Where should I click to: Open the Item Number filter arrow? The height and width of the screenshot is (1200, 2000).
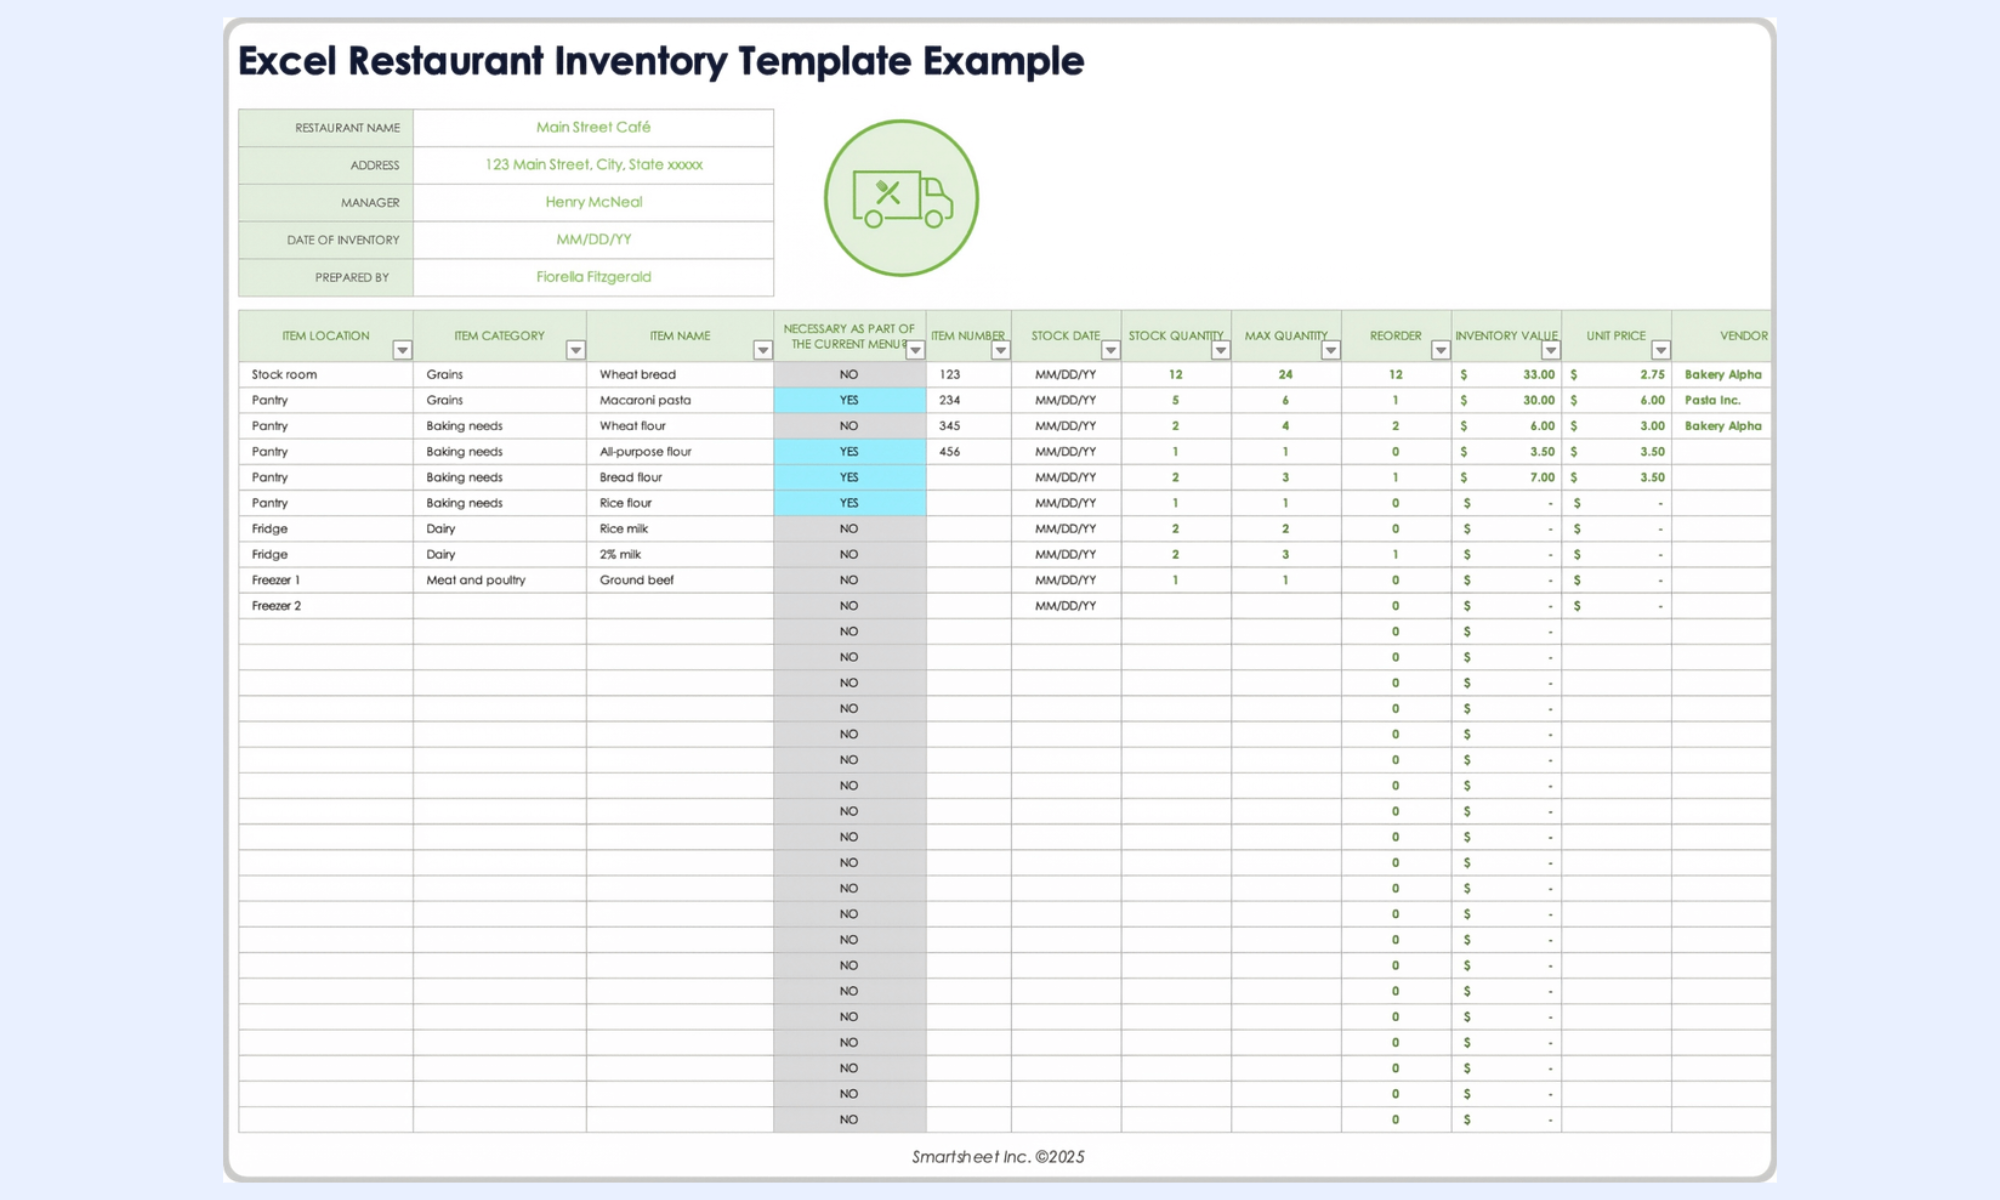[1000, 350]
